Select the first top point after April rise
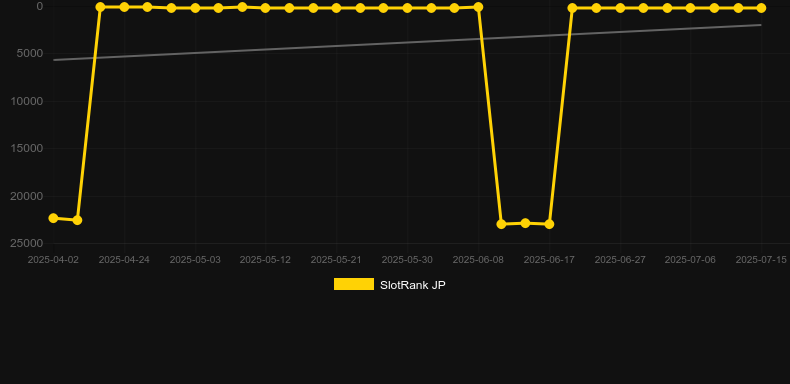 pos(100,7)
